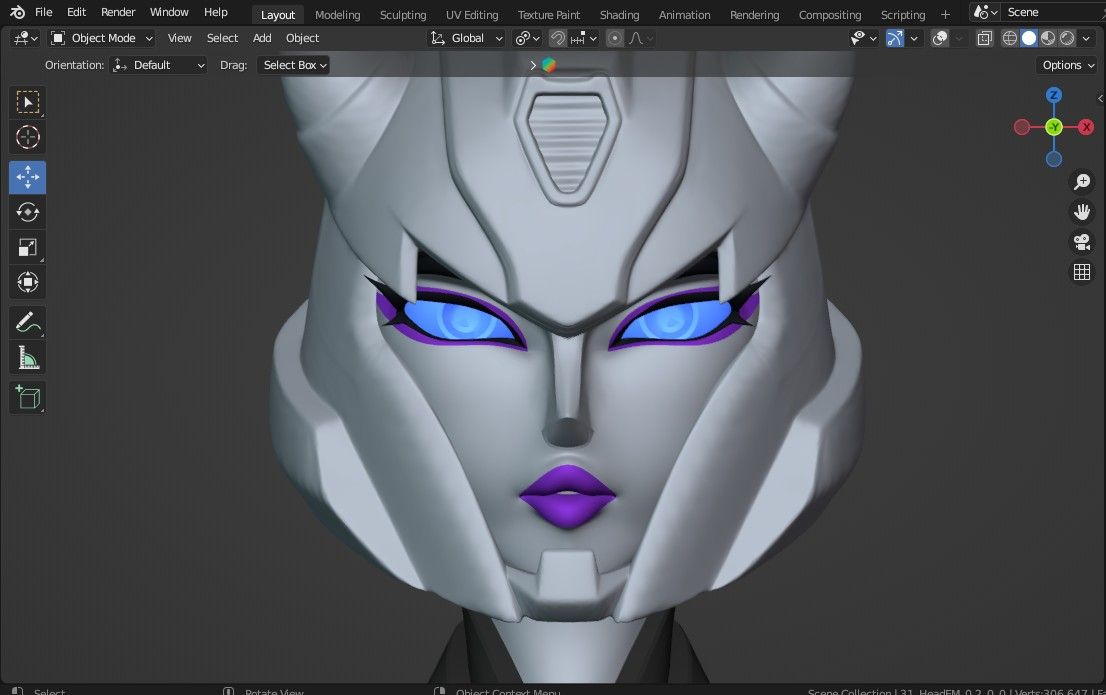1106x695 pixels.
Task: Click the negative Z axis blue circle
Action: 1054,159
